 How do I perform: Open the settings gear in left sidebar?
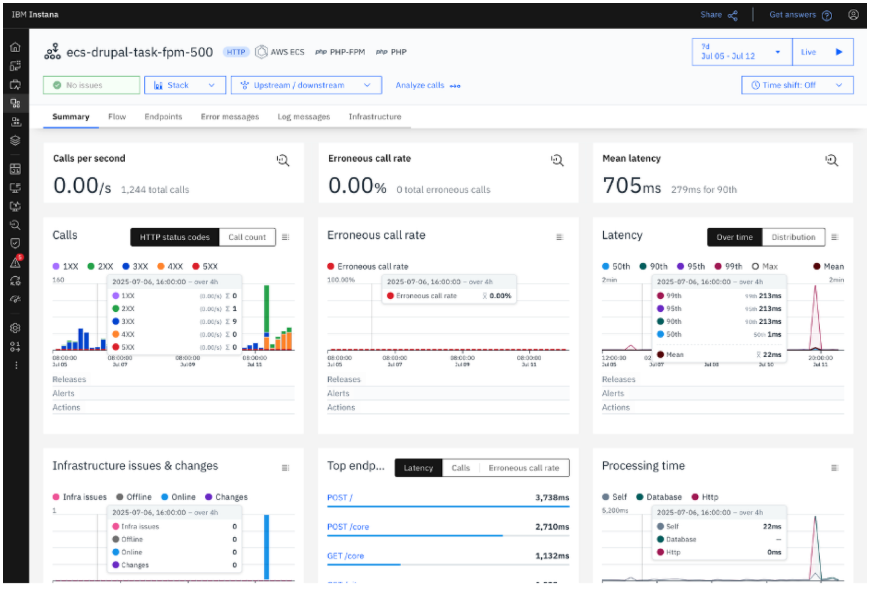(x=15, y=328)
